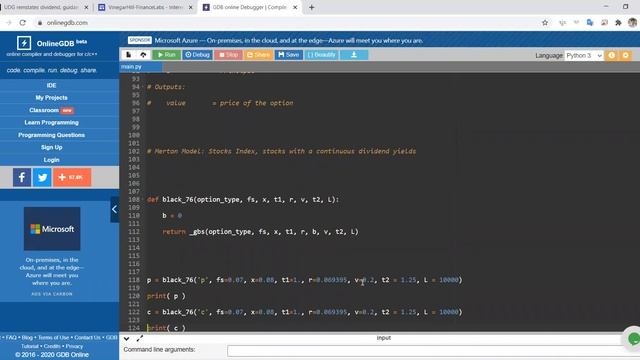This screenshot has height=360, width=640.
Task: Open My Projects in the sidebar
Action: tap(51, 98)
